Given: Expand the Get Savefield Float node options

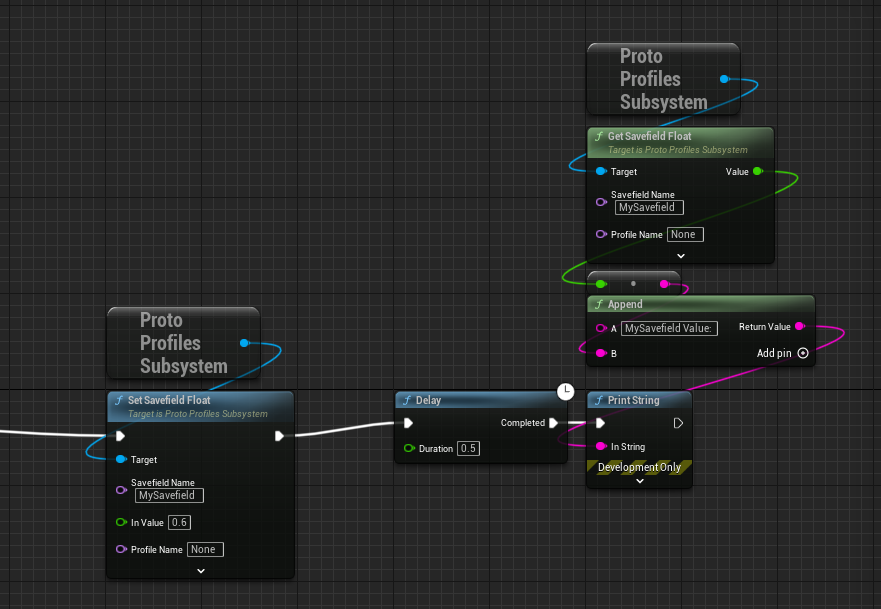Looking at the screenshot, I should (681, 256).
